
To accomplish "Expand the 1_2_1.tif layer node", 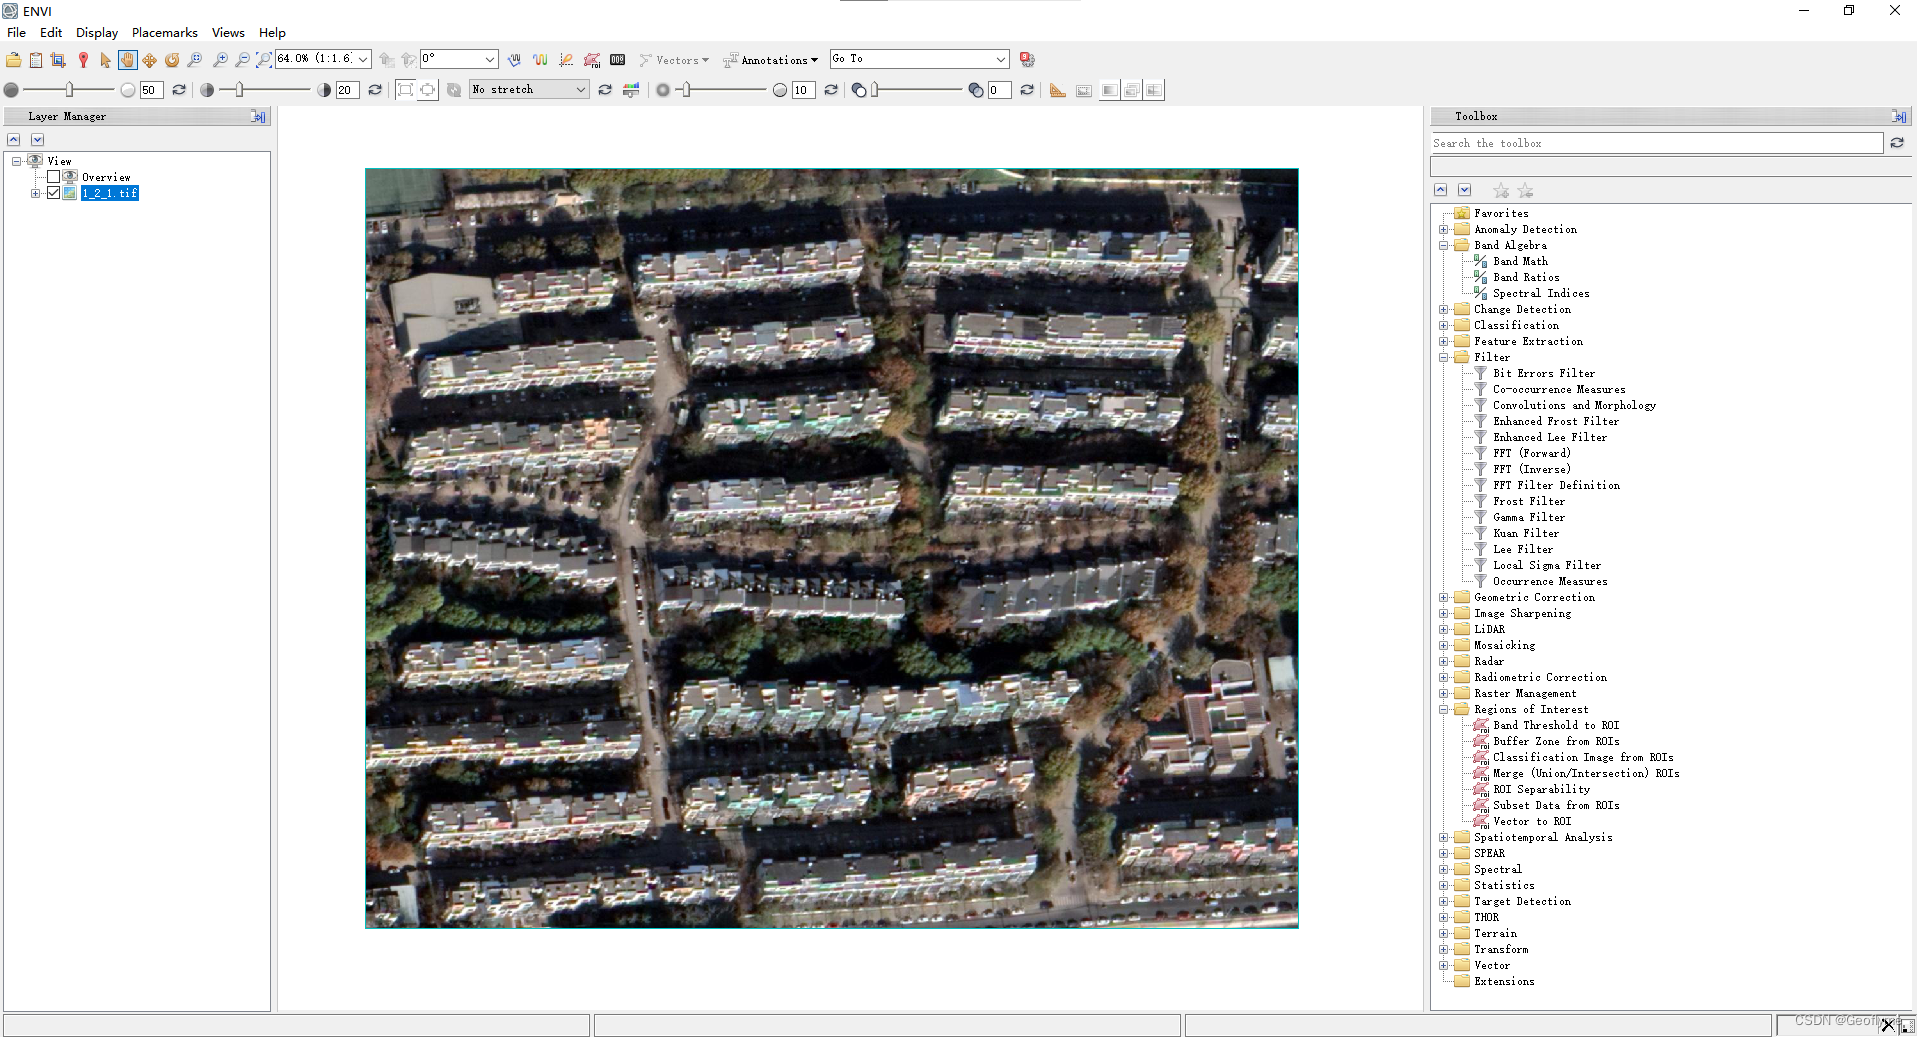I will coord(35,193).
